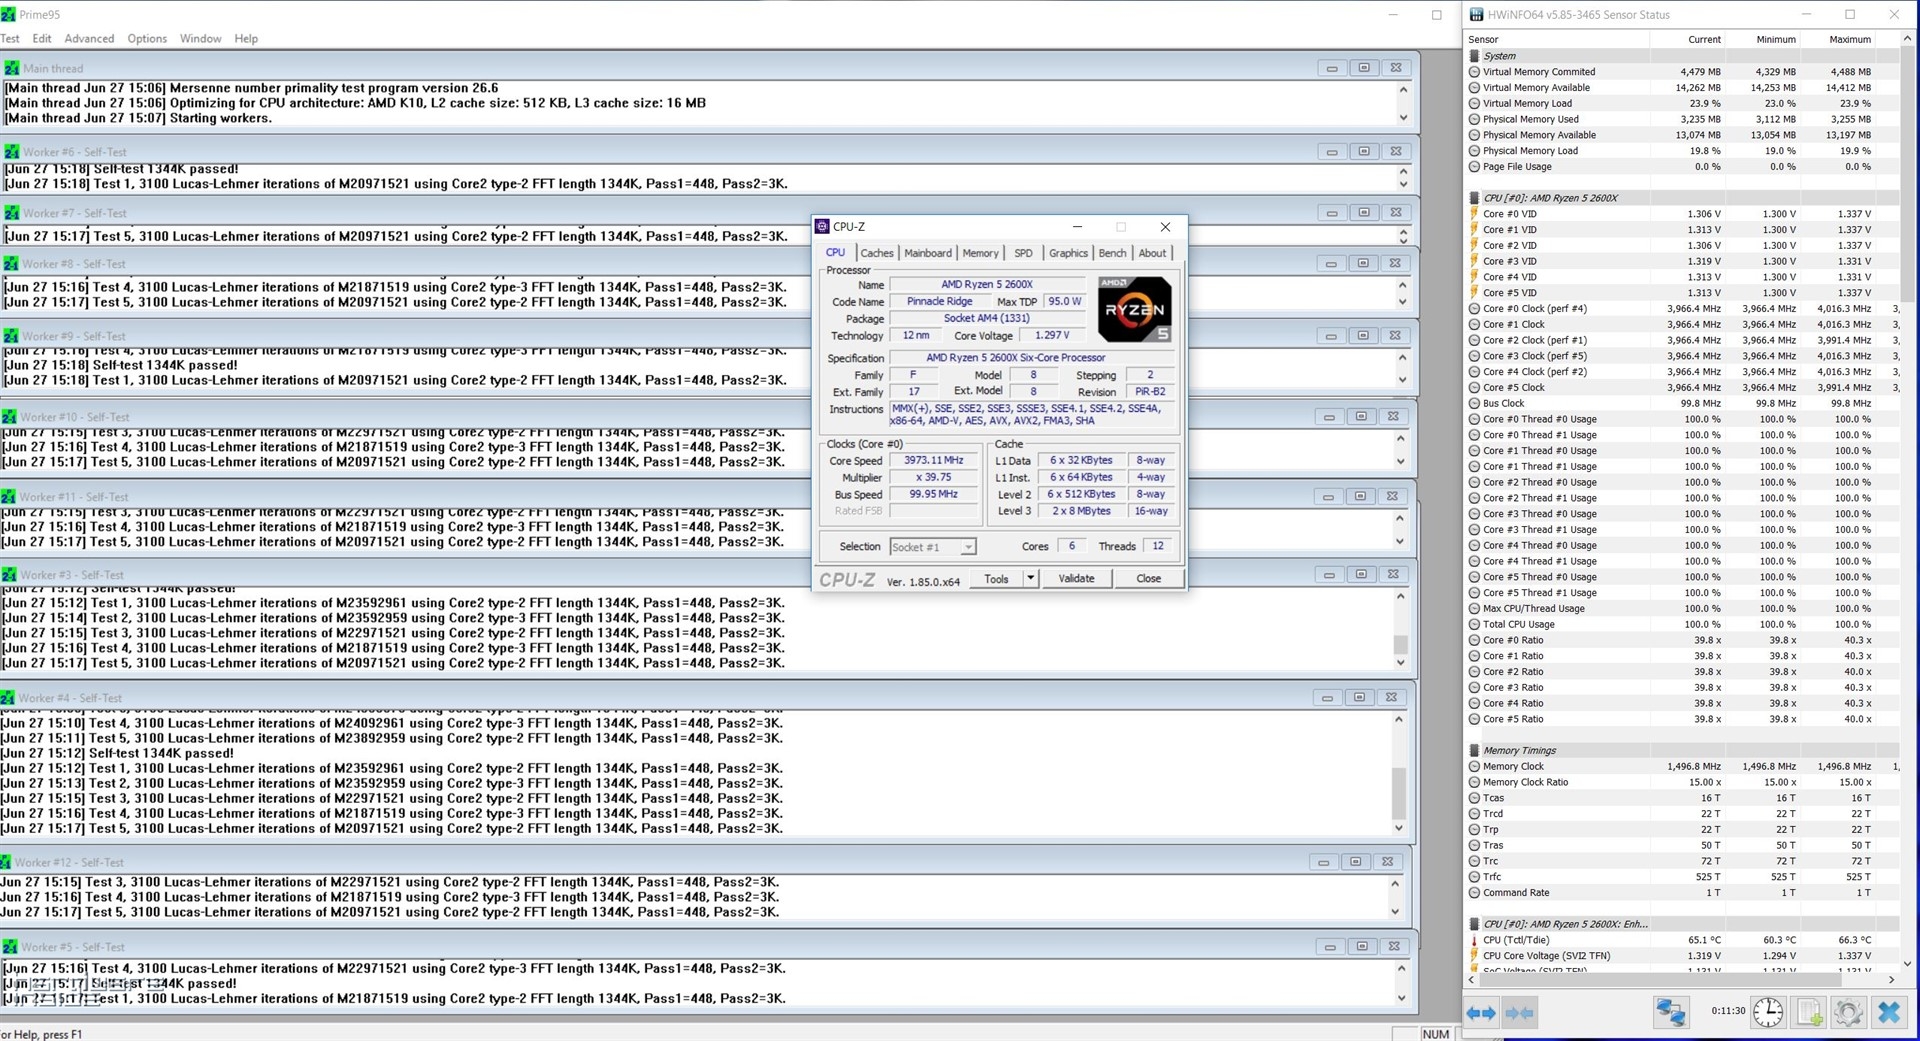Viewport: 1920px width, 1041px height.
Task: Open HWiNFO network remote monitoring icon
Action: pos(1670,1012)
